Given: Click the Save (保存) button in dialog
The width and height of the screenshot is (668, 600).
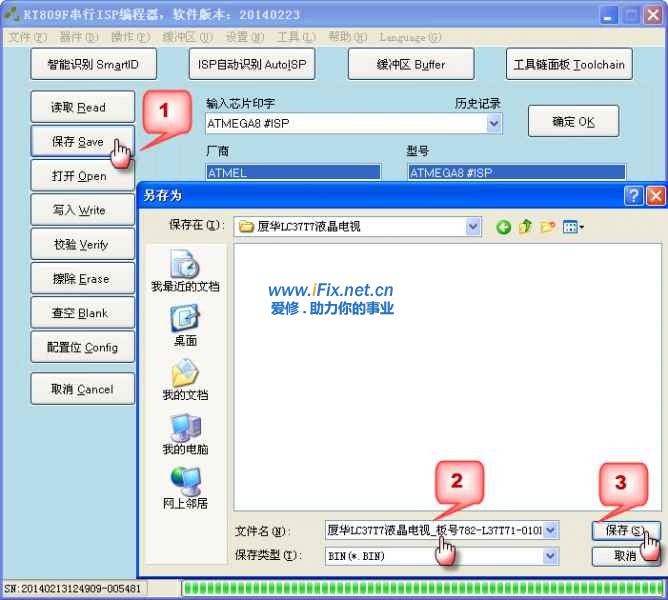Looking at the screenshot, I should pyautogui.click(x=625, y=531).
